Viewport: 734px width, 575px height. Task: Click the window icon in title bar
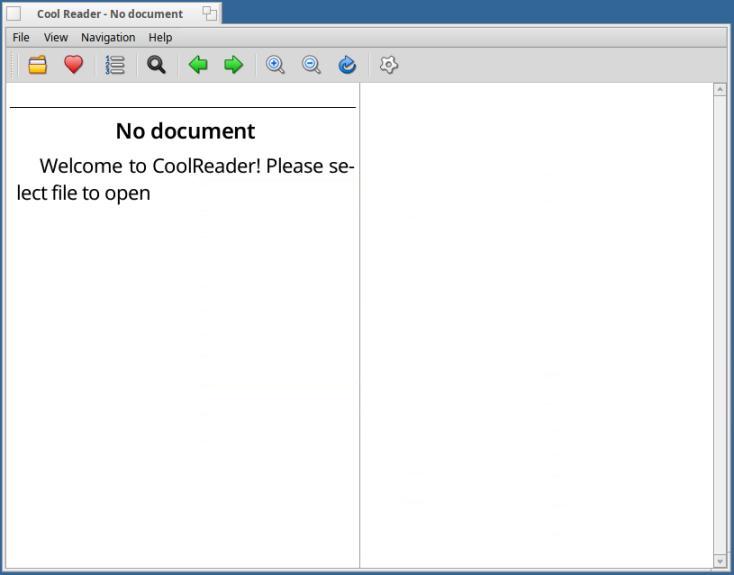[14, 14]
